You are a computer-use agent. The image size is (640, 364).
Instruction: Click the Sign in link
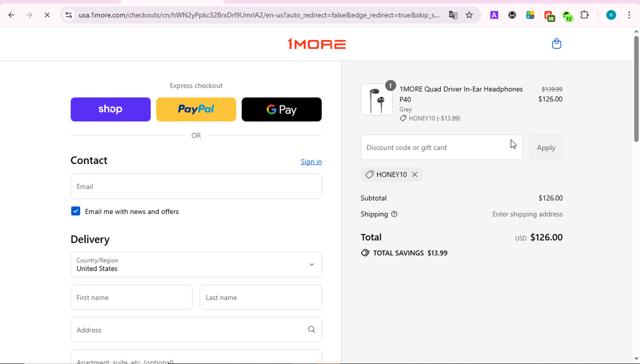point(311,162)
